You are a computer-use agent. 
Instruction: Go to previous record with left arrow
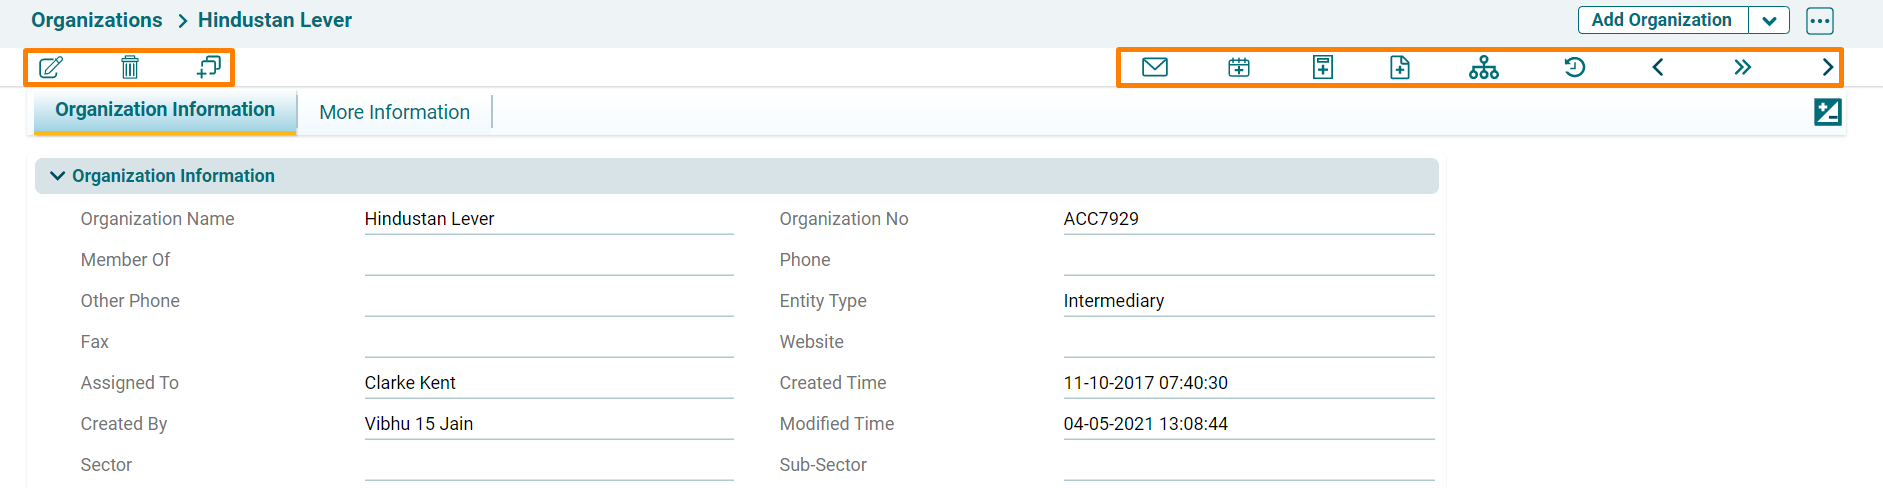1658,68
